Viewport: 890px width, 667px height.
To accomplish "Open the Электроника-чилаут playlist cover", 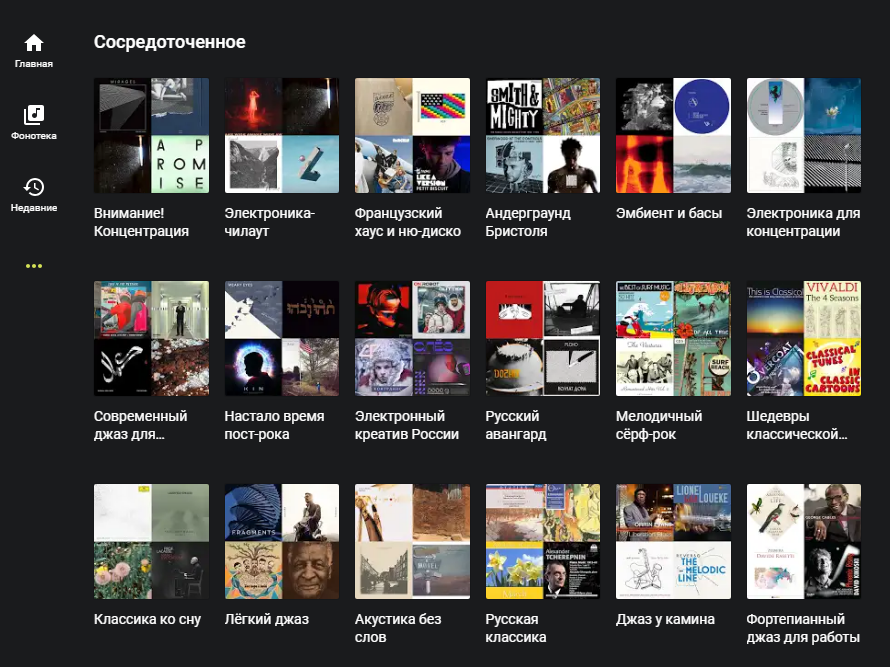I will point(282,136).
